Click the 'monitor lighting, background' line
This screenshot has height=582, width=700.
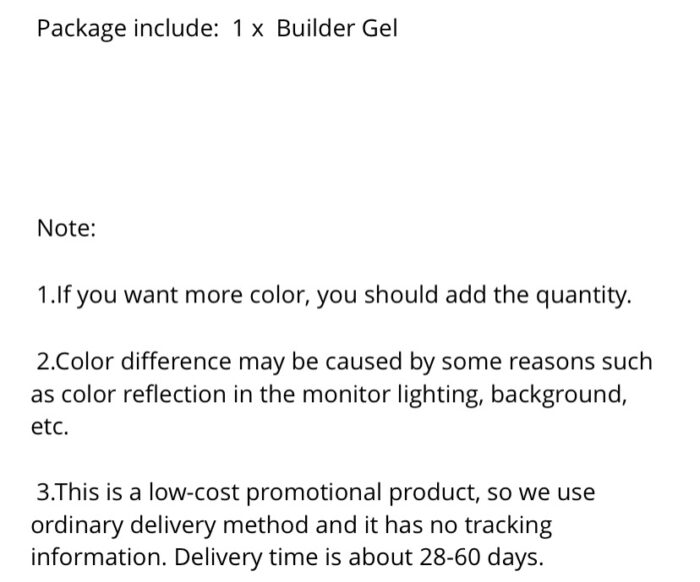coord(329,395)
